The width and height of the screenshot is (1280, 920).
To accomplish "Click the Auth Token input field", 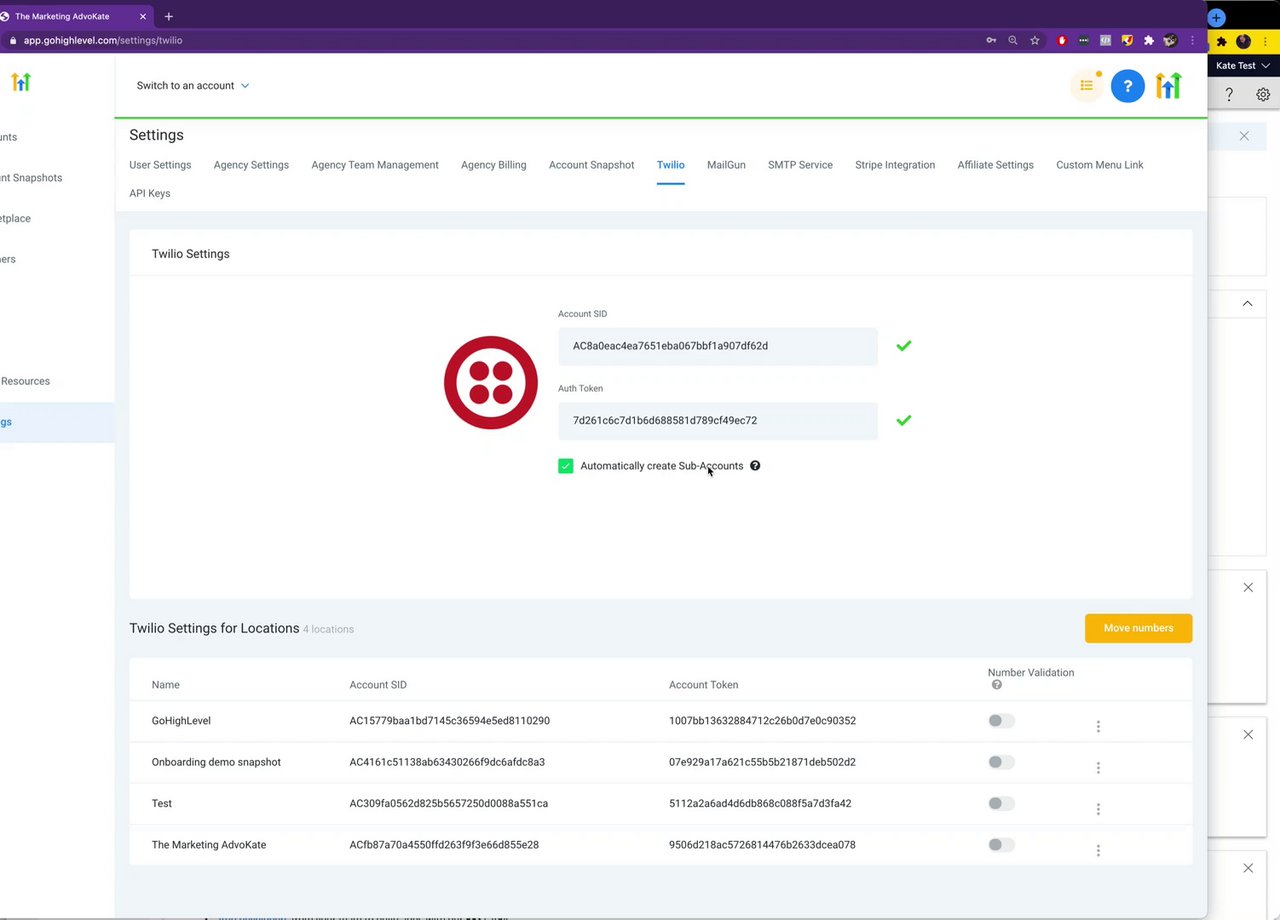I will pyautogui.click(x=718, y=421).
